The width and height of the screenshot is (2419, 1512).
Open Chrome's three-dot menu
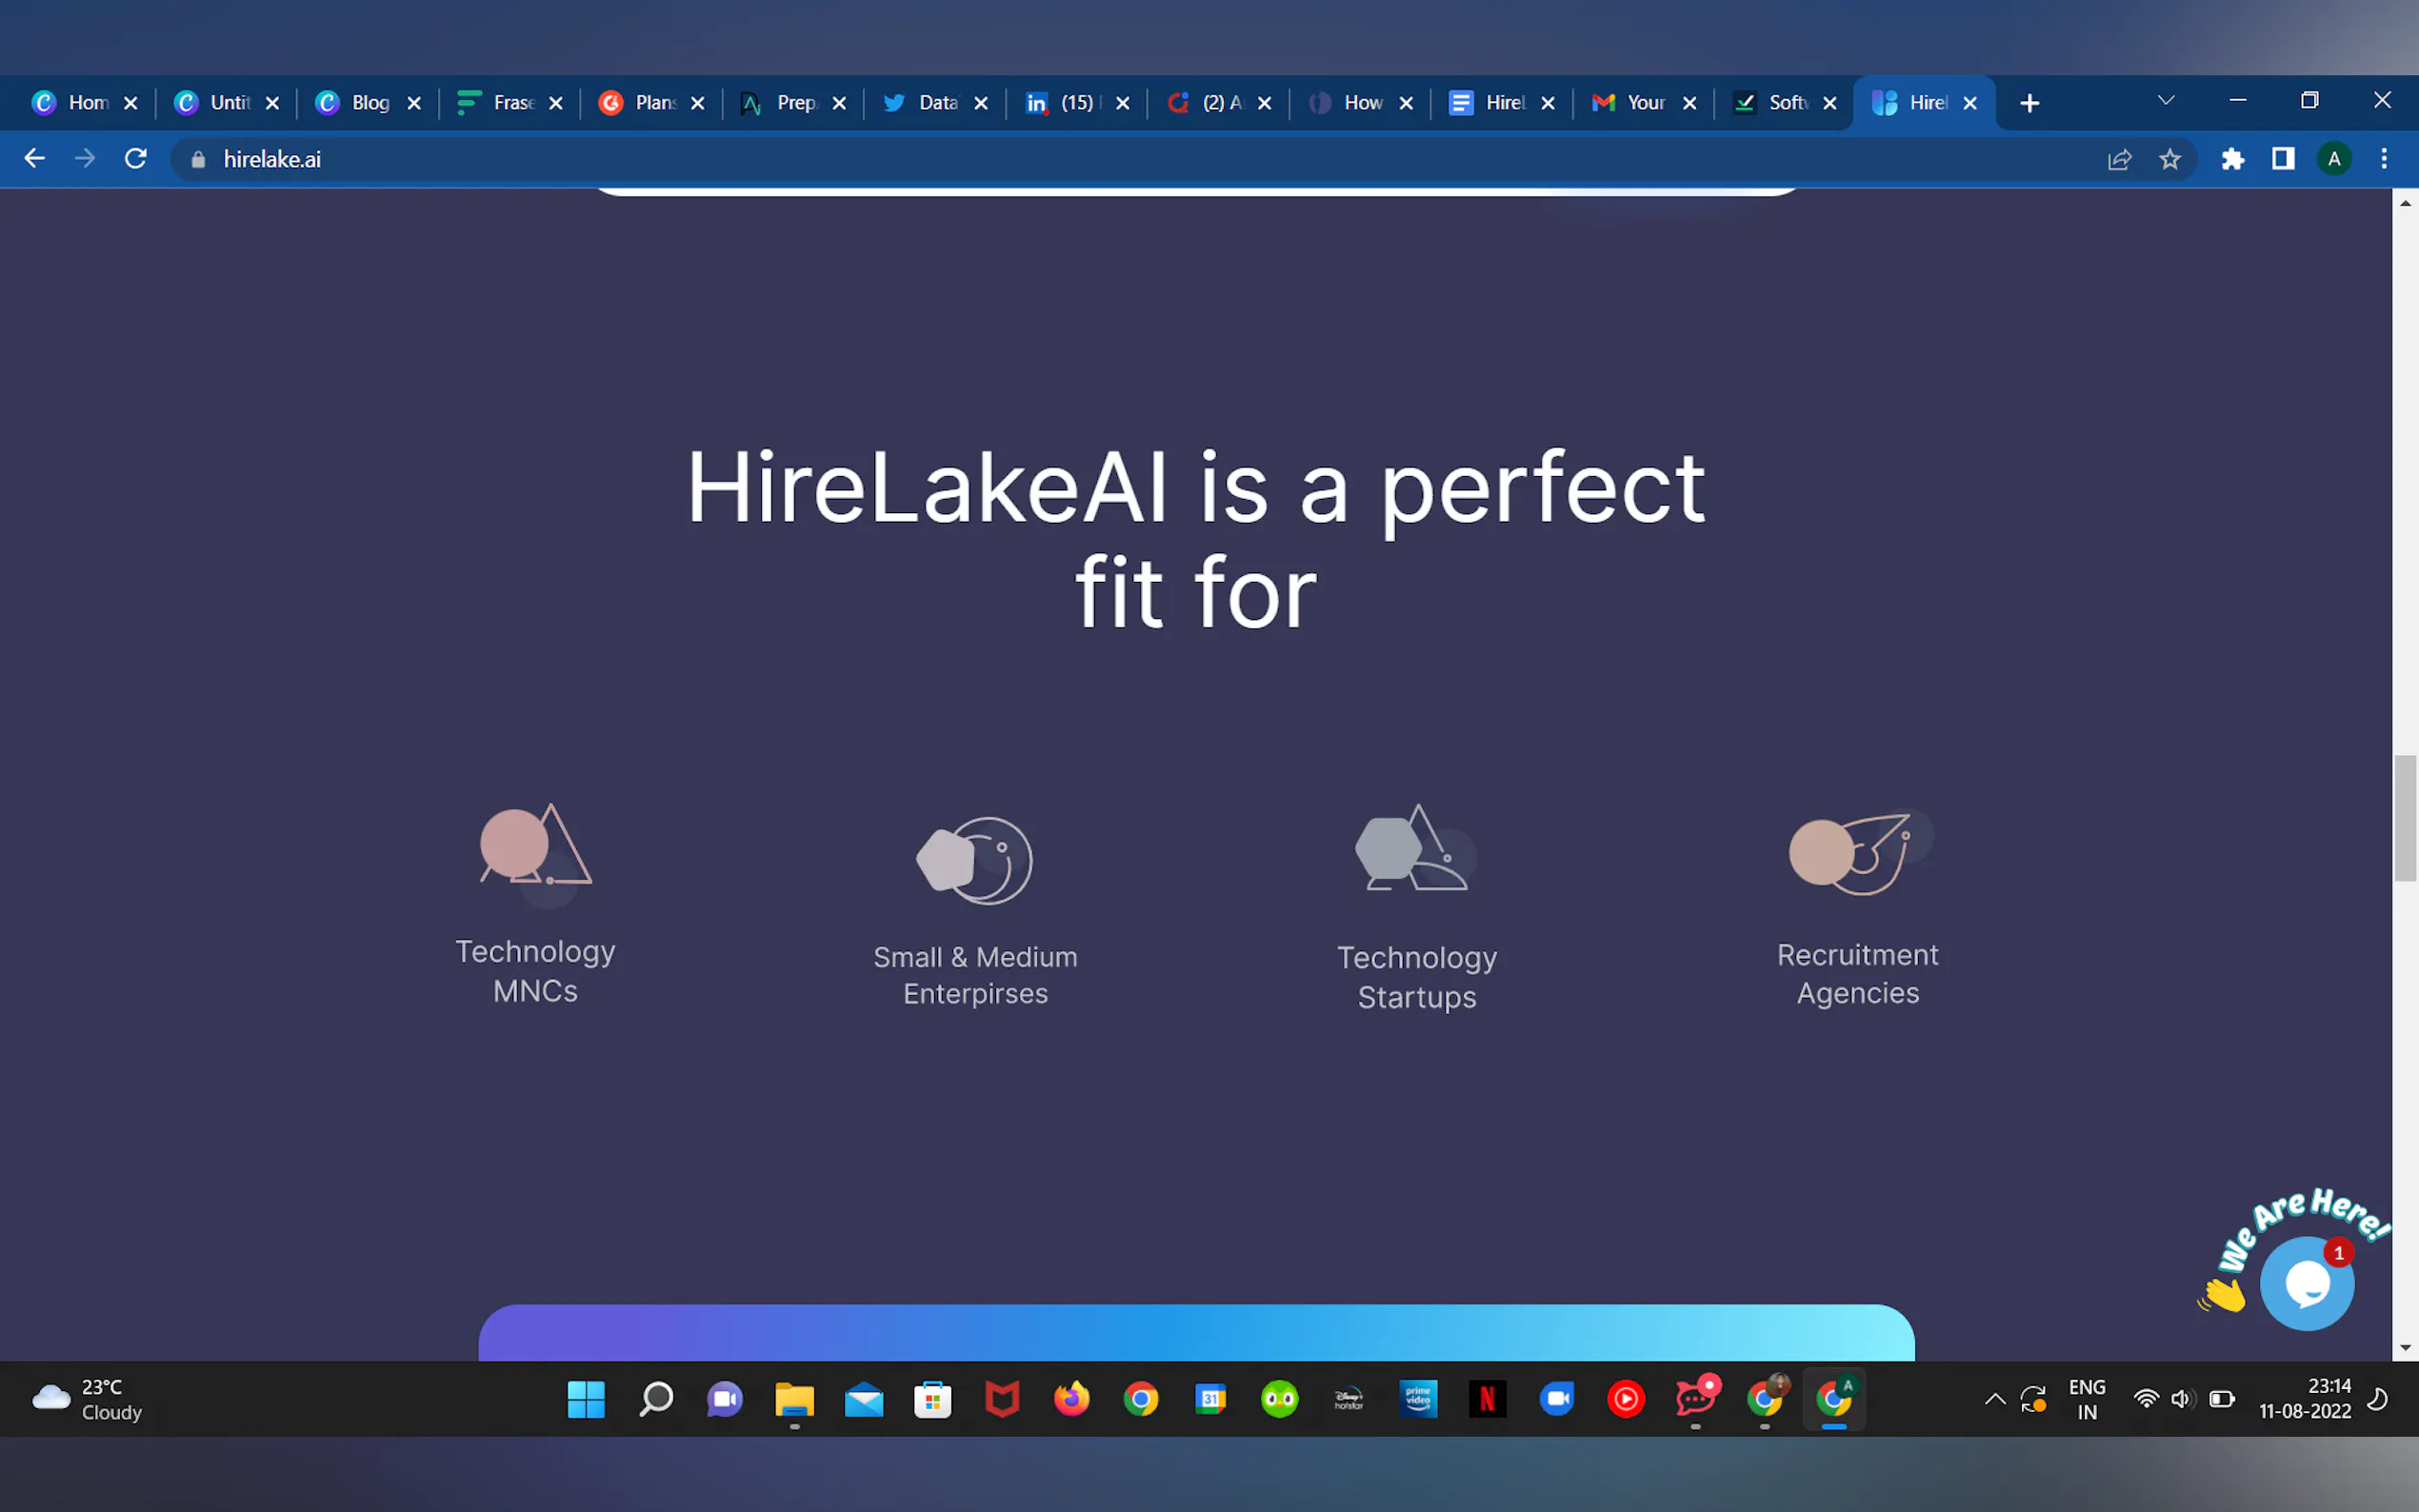[2383, 159]
